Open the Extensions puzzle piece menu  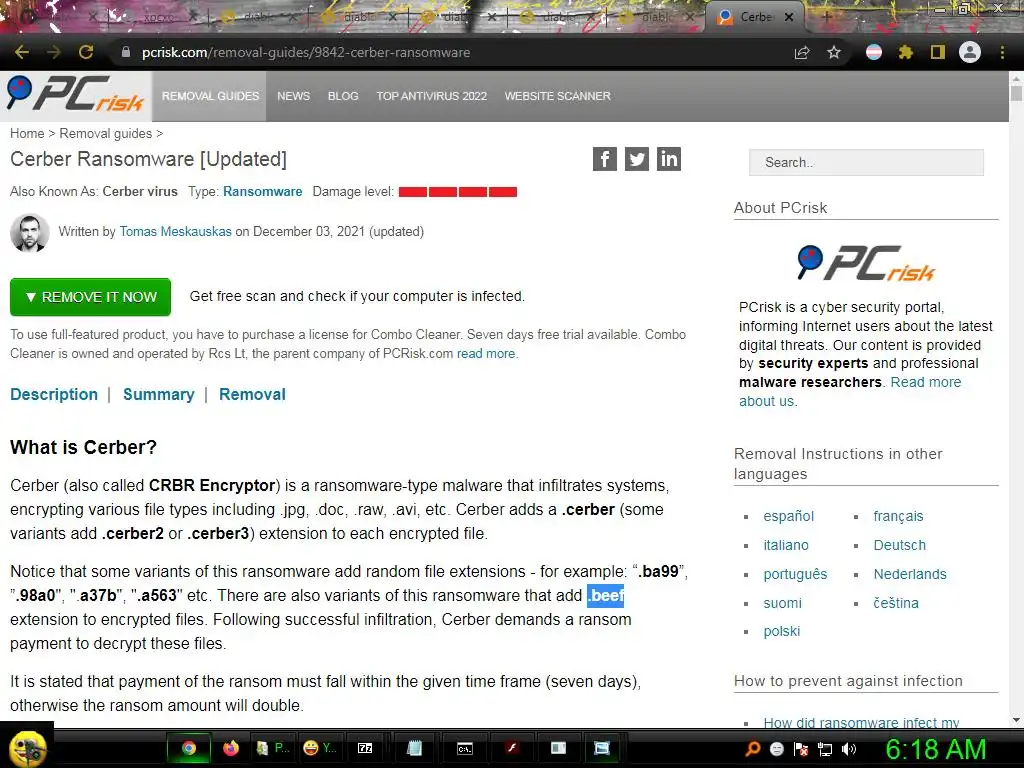click(905, 52)
